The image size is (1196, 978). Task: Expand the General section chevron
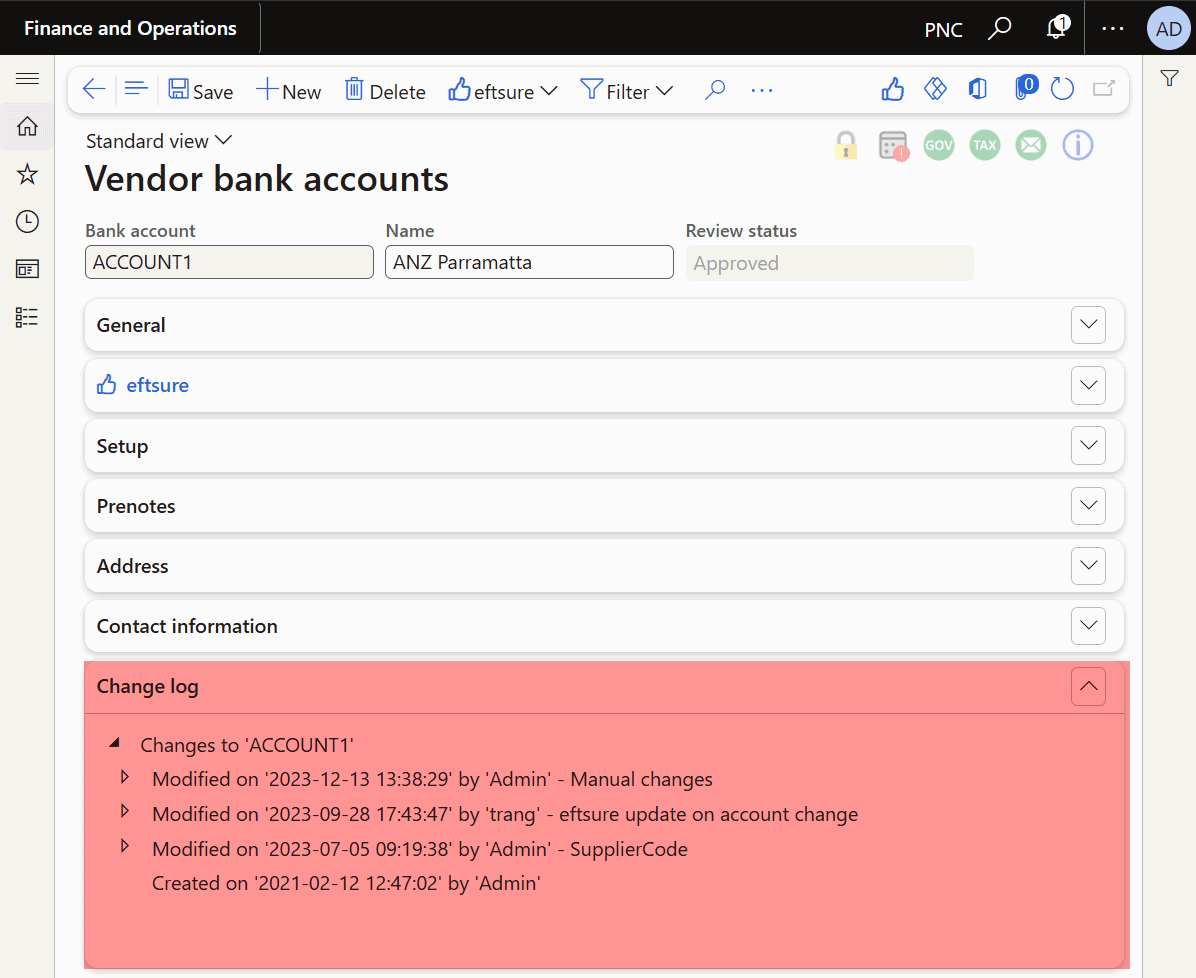1088,325
